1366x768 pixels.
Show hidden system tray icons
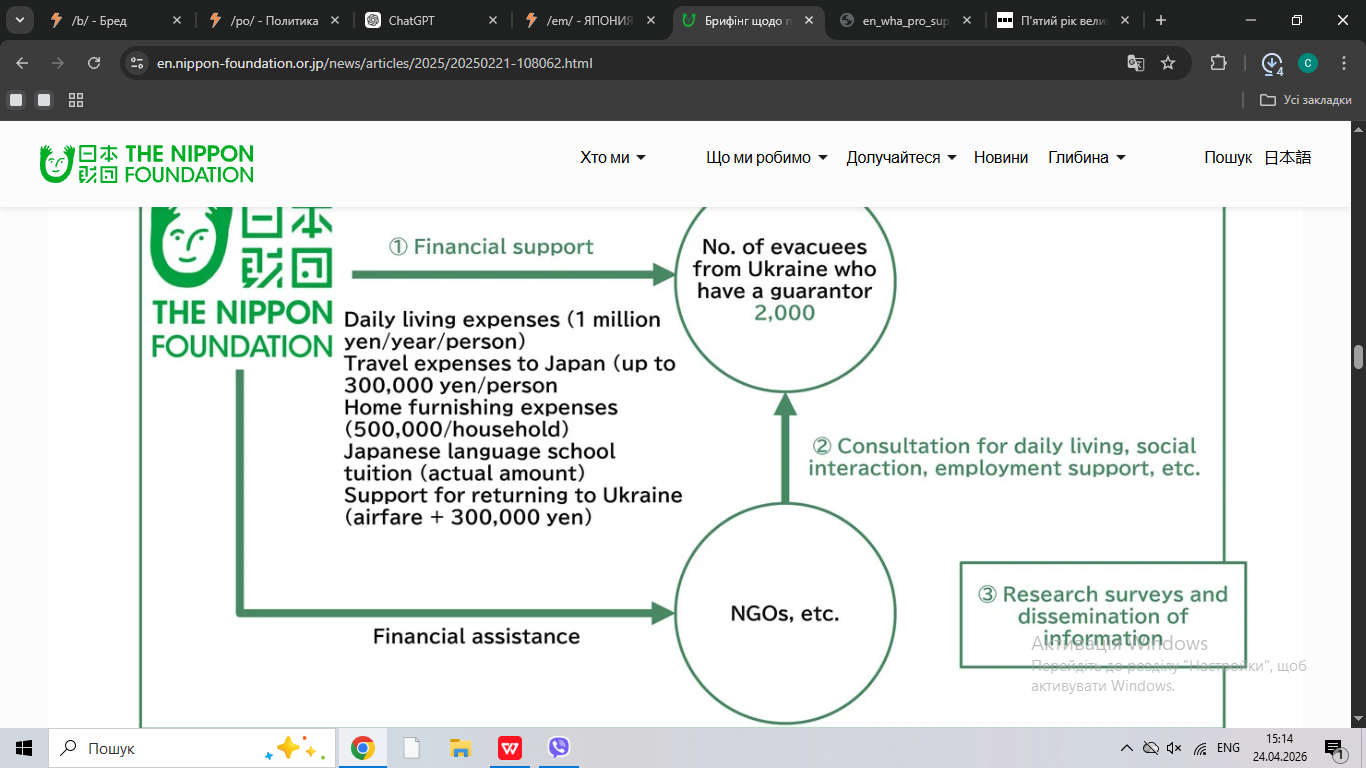(x=1127, y=748)
